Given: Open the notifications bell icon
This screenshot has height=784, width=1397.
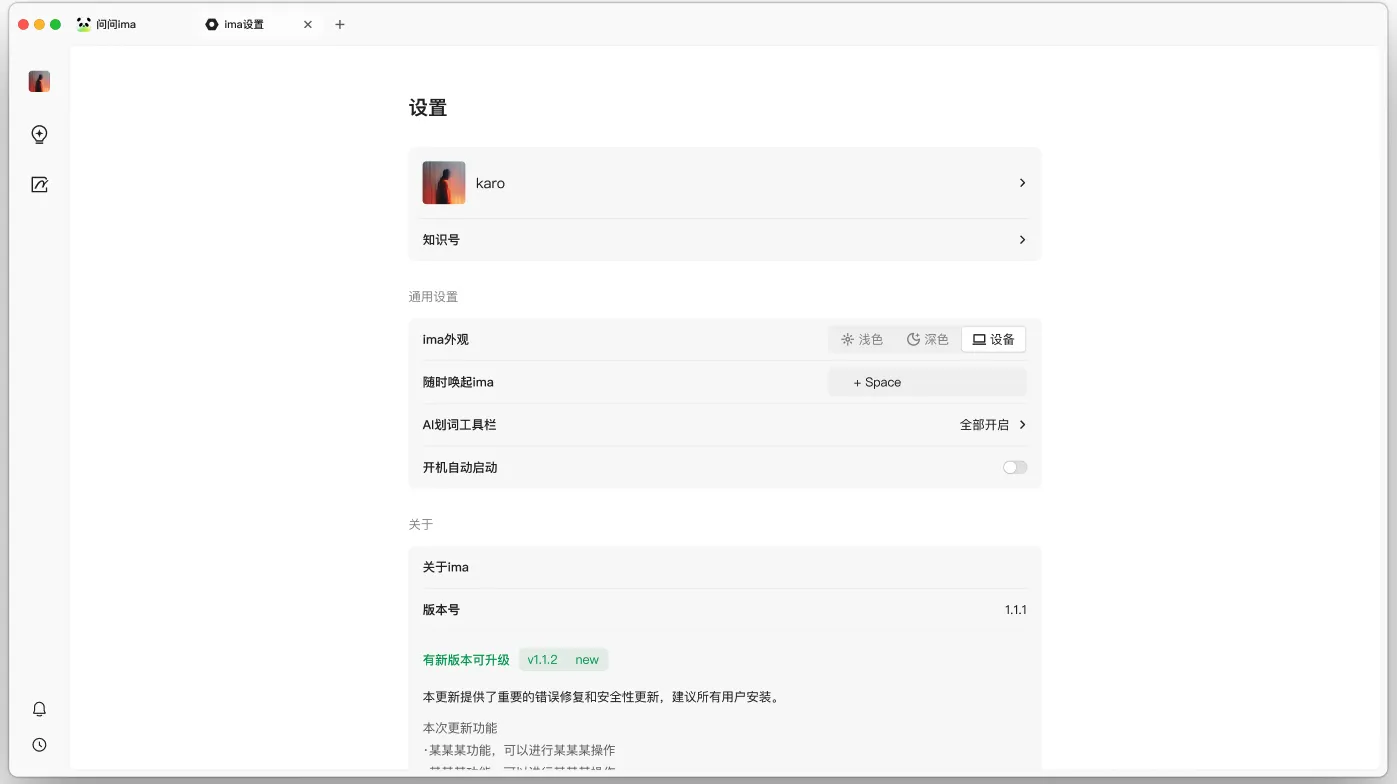Looking at the screenshot, I should [x=39, y=709].
